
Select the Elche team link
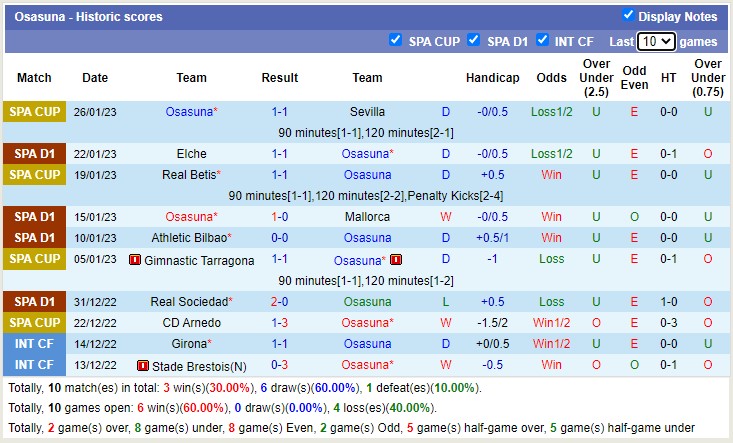[191, 154]
